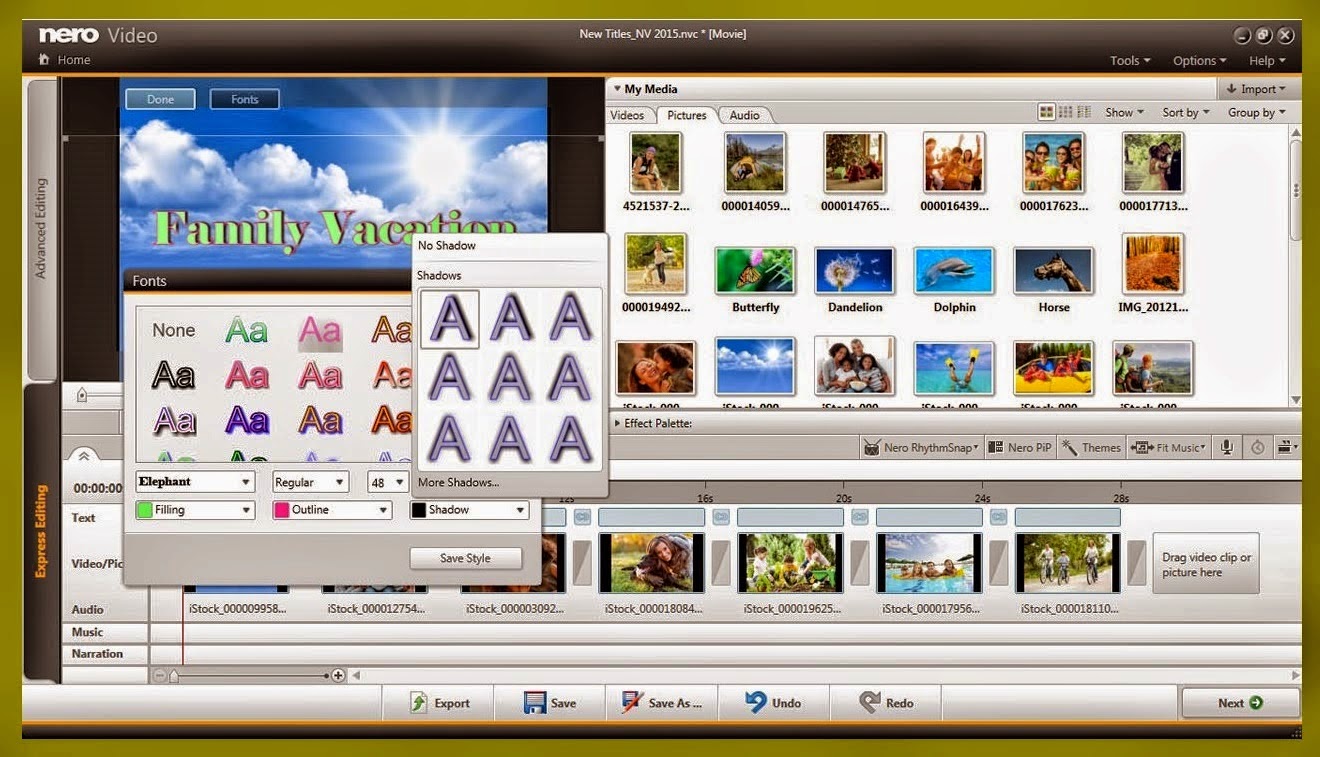This screenshot has width=1320, height=757.
Task: Open the Help menu
Action: [x=1267, y=61]
